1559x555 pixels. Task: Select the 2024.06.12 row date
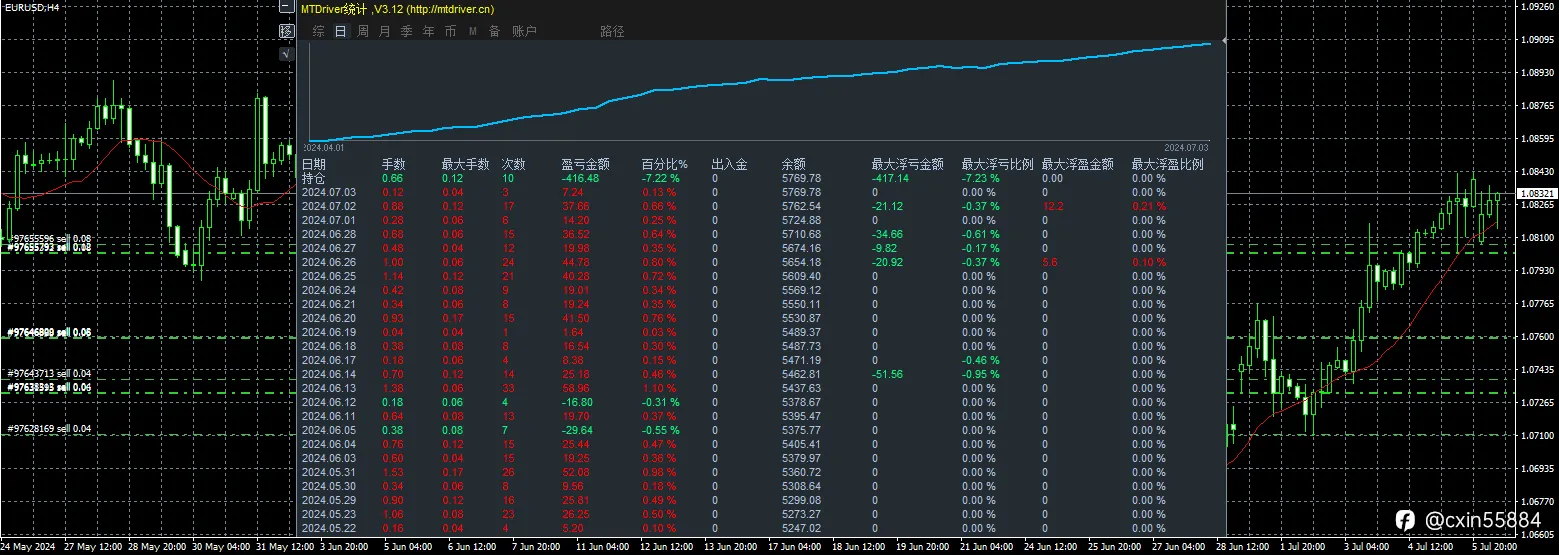coord(328,402)
